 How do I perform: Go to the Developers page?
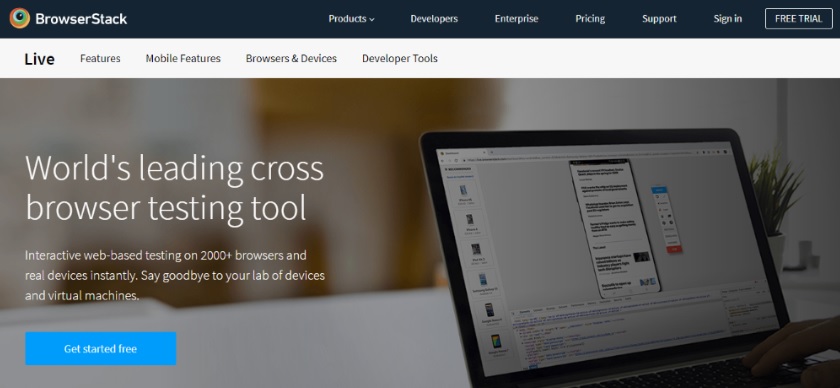coord(434,19)
